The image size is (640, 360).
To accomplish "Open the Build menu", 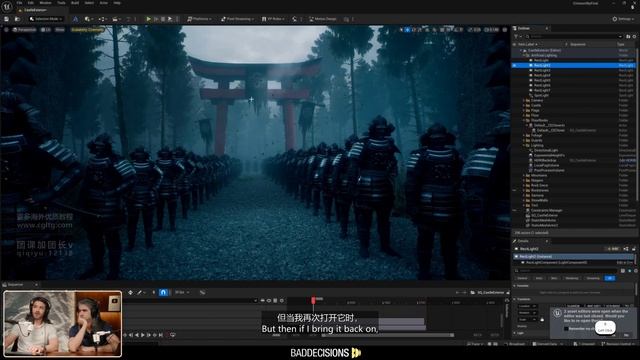I will click(x=75, y=3).
